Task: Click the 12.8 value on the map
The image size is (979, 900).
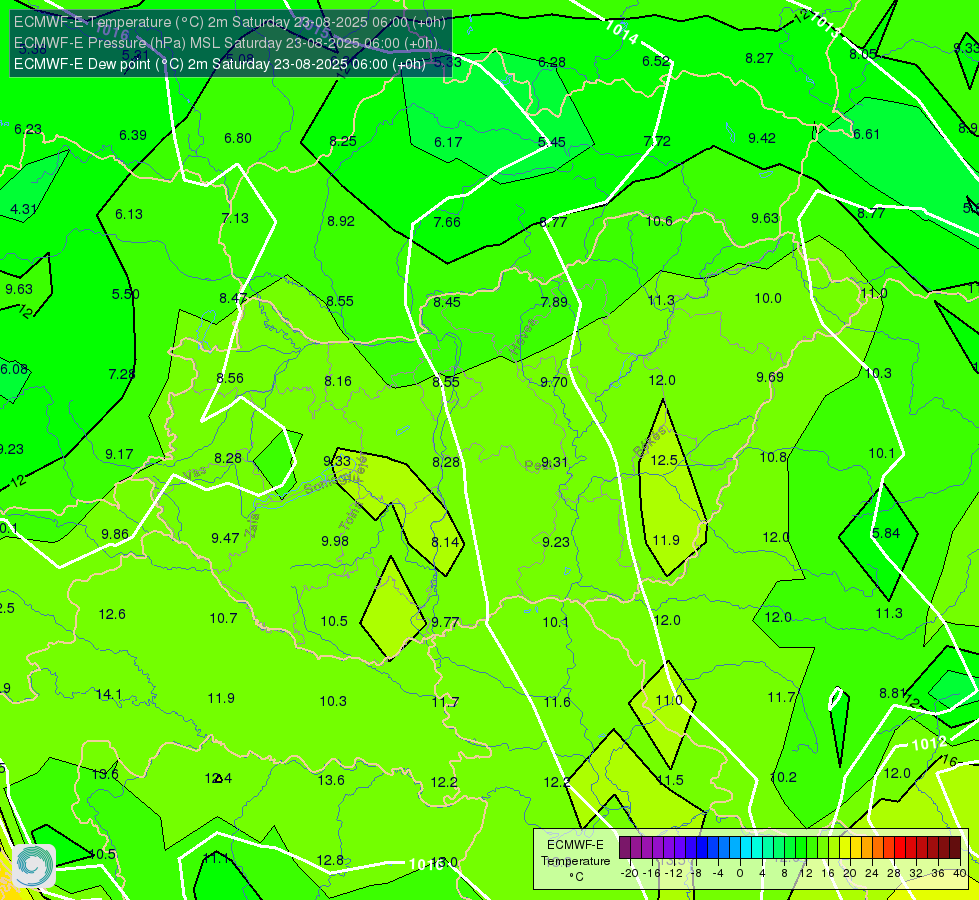Action: click(x=330, y=860)
